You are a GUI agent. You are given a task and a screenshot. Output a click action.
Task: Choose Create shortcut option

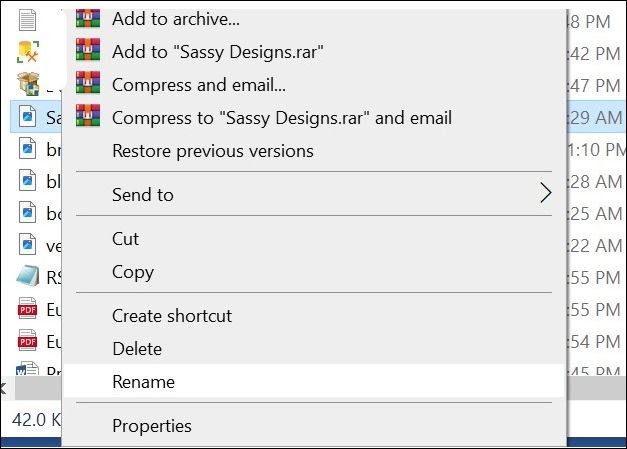(x=172, y=315)
